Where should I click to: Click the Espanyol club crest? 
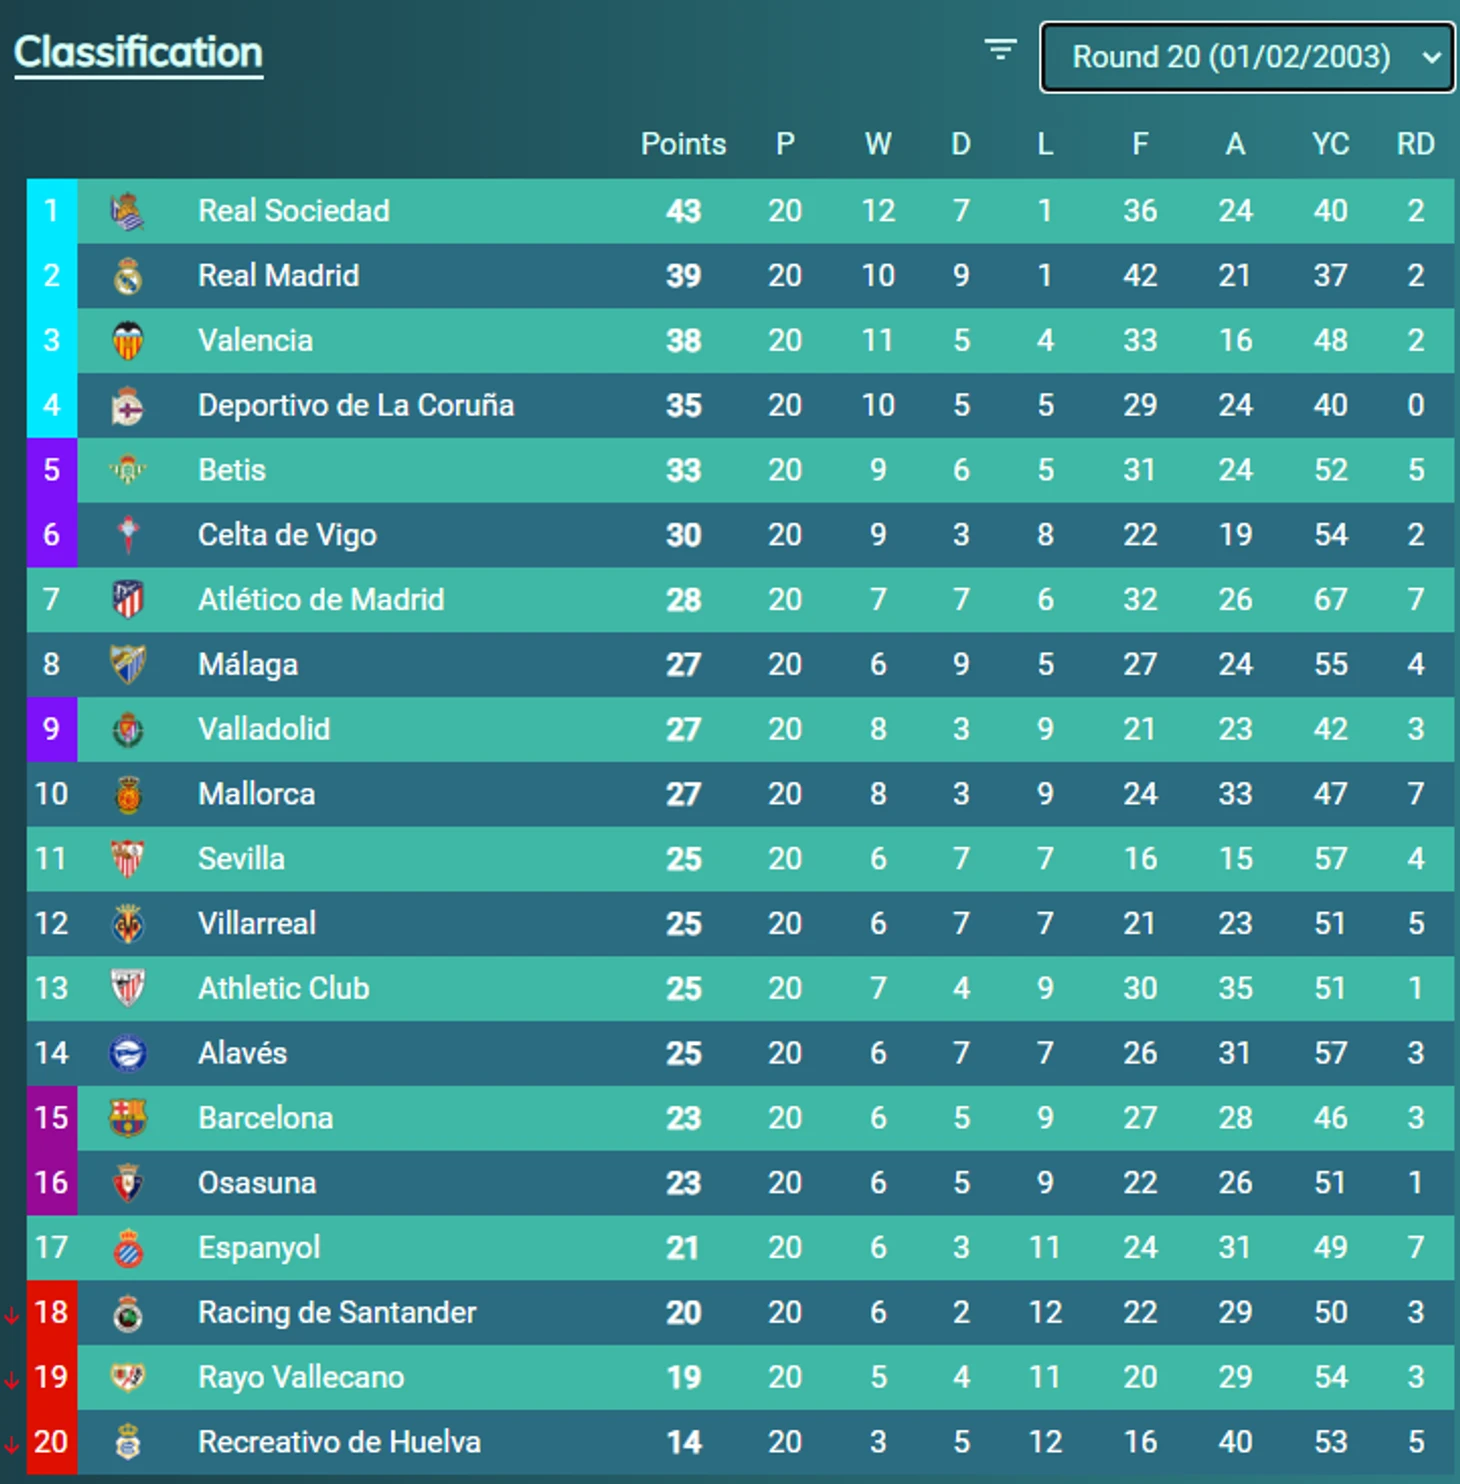(128, 1248)
